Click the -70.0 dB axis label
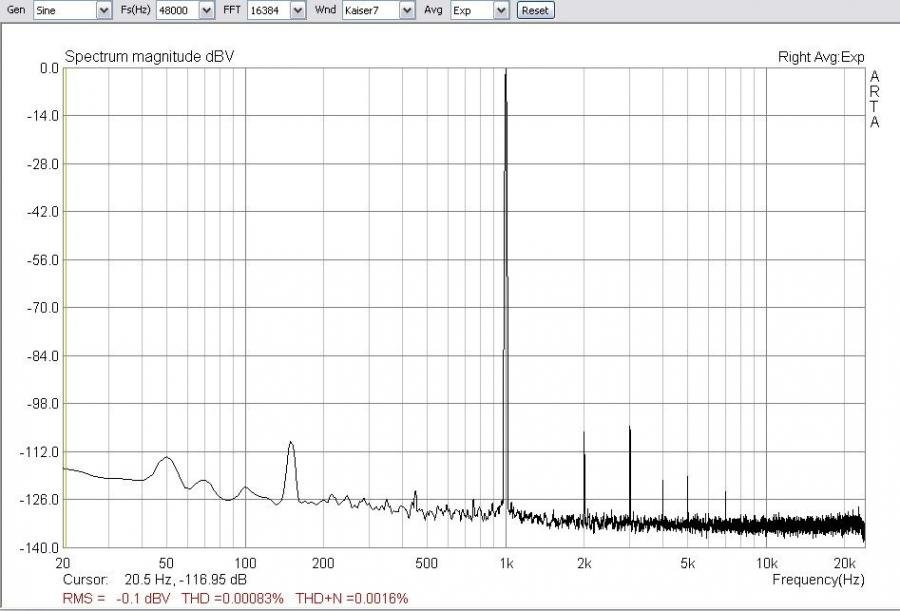Viewport: 900px width, 611px height. tap(43, 308)
